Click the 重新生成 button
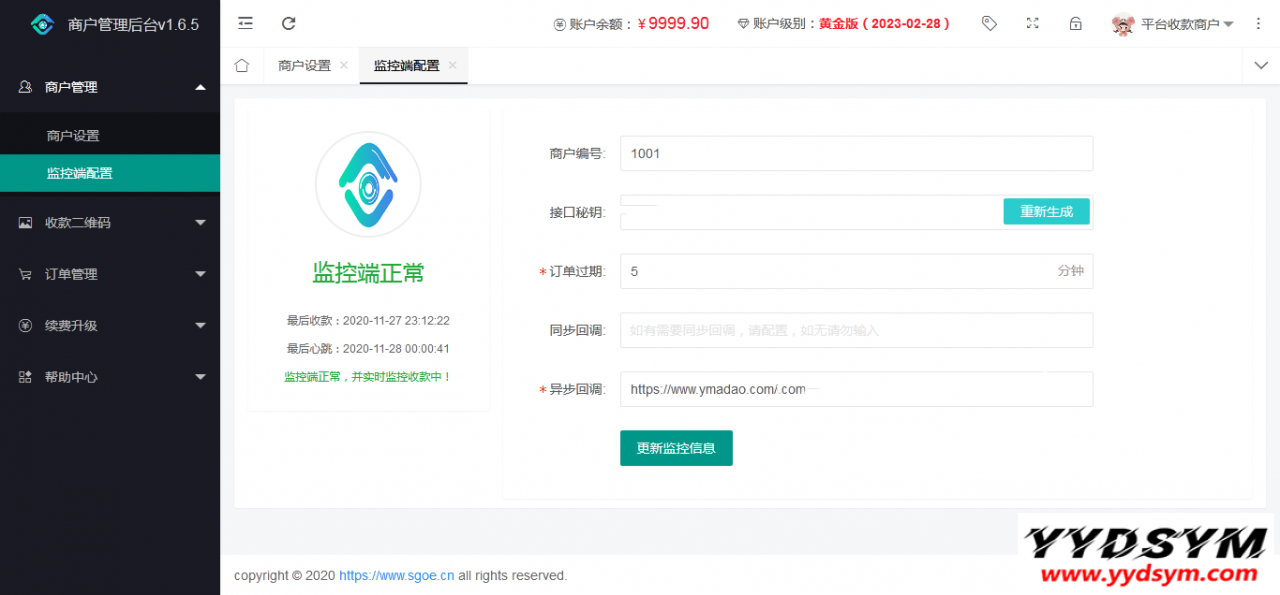This screenshot has width=1280, height=595. click(1046, 211)
